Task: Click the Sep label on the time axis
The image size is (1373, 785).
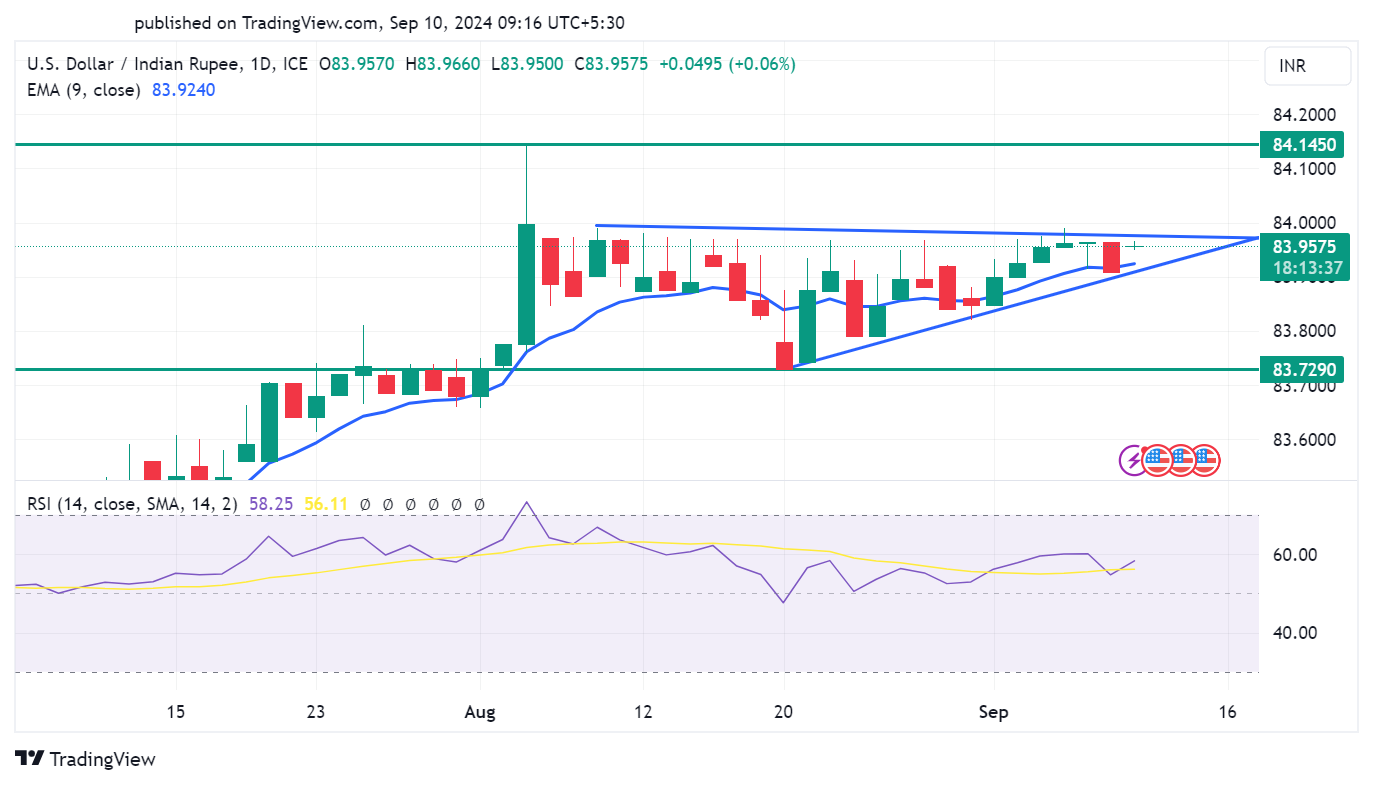Action: [x=994, y=712]
